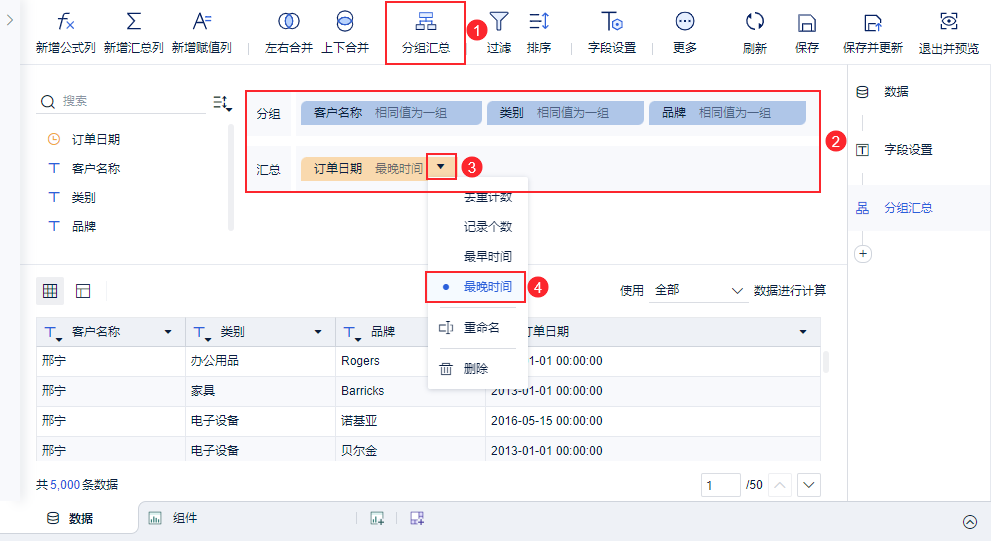This screenshot has width=991, height=541.
Task: Open 左右合并 merge tool
Action: pyautogui.click(x=289, y=21)
